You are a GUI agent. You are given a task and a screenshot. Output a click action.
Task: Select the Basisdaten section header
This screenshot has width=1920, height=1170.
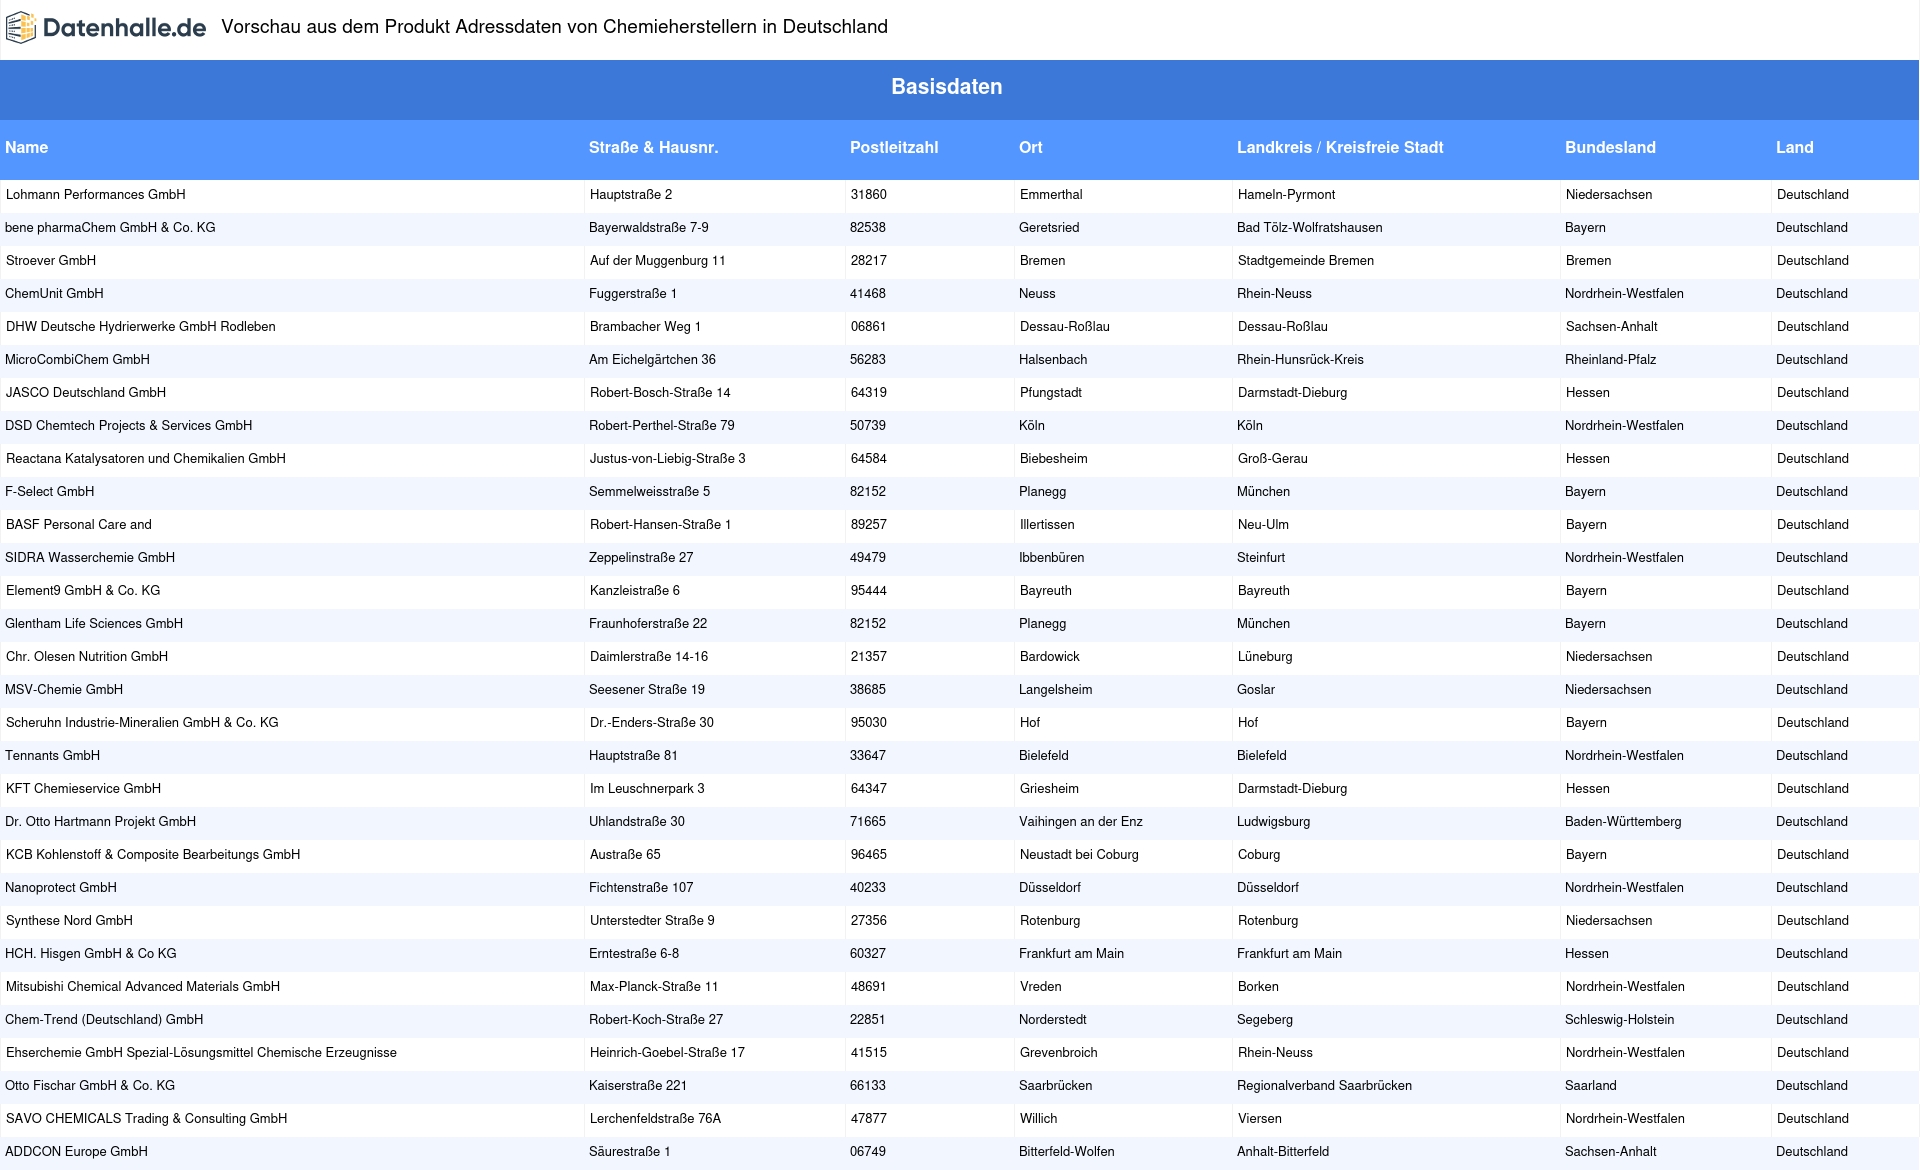click(x=947, y=87)
